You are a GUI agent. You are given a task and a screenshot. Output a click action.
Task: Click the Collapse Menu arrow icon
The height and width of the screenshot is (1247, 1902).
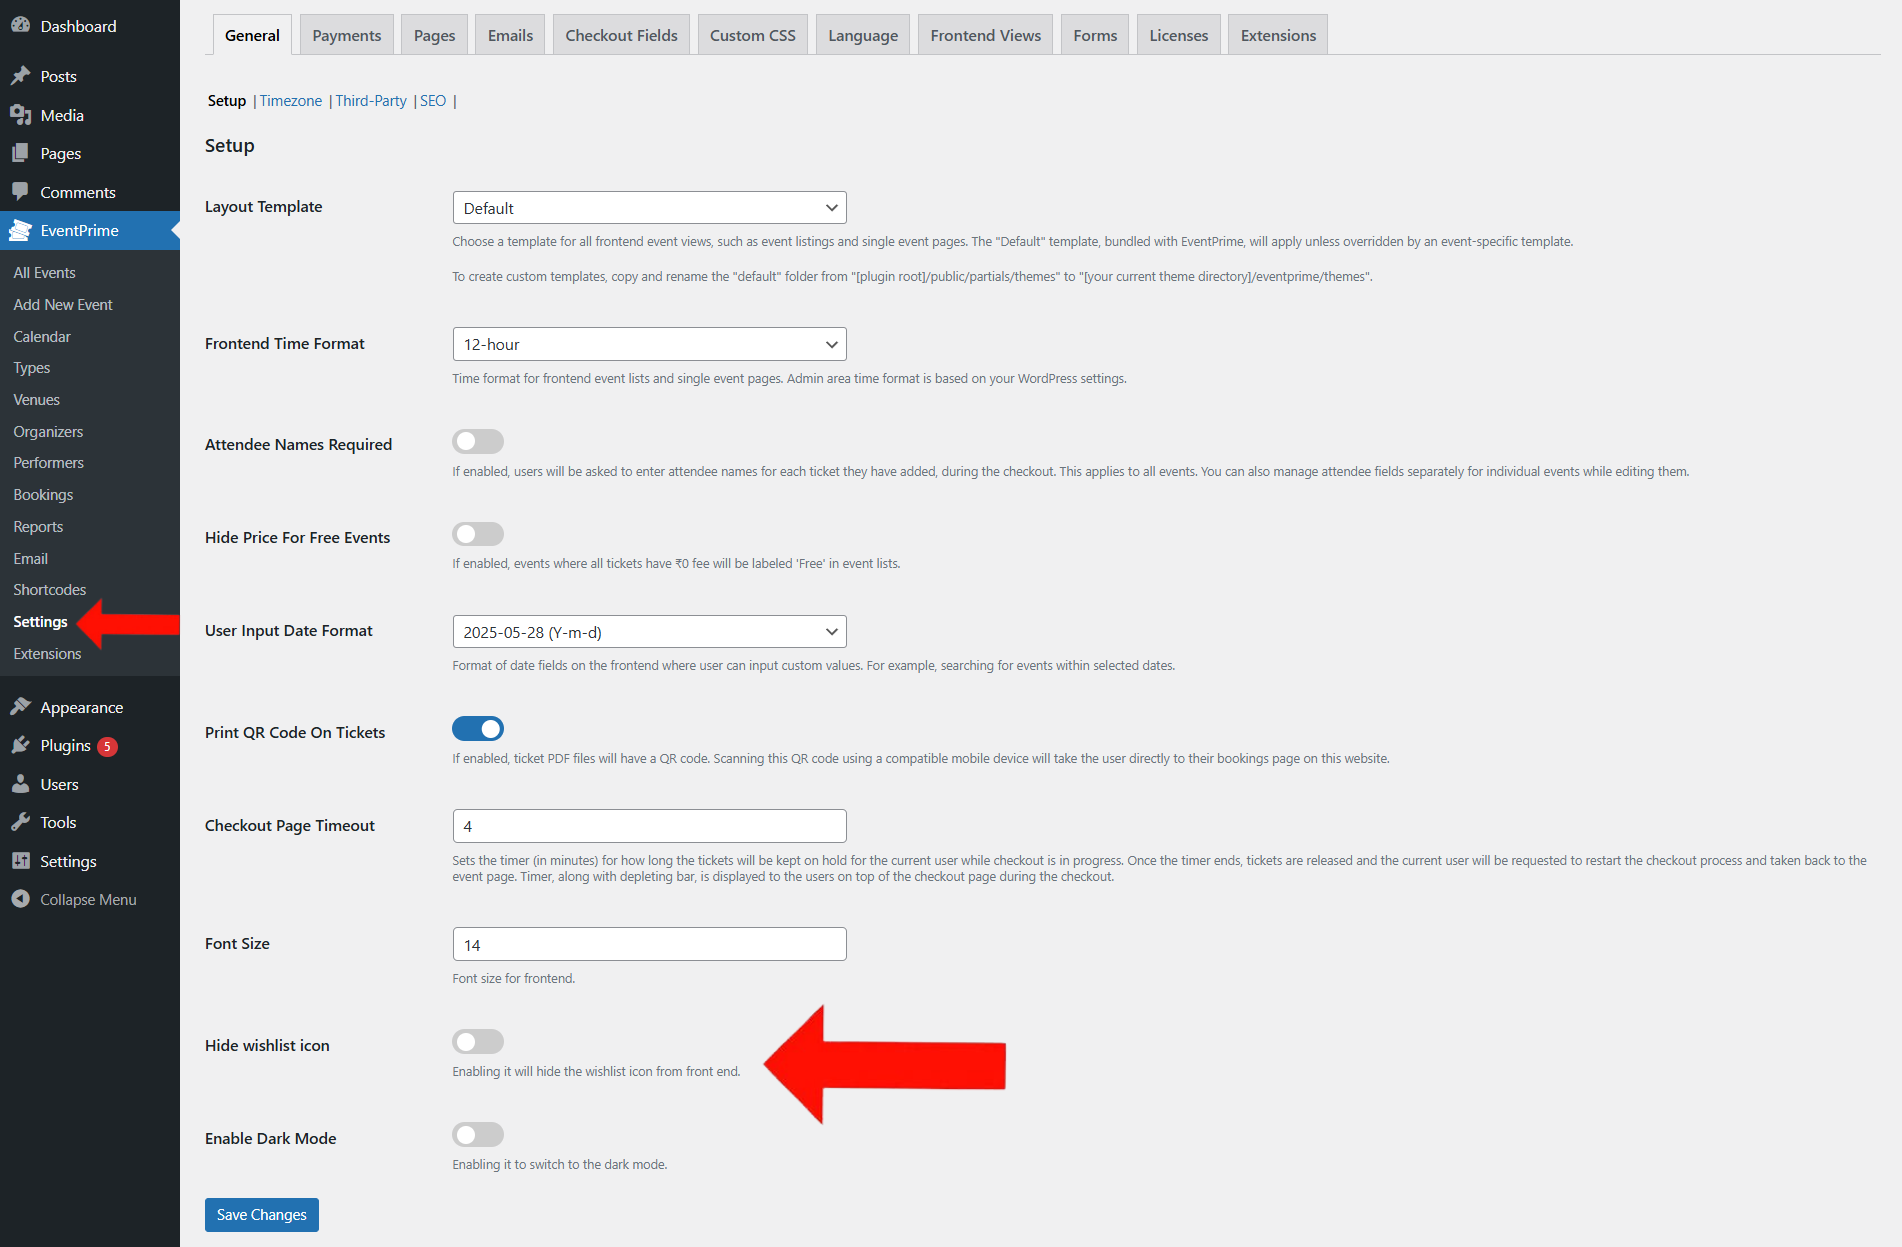point(20,899)
